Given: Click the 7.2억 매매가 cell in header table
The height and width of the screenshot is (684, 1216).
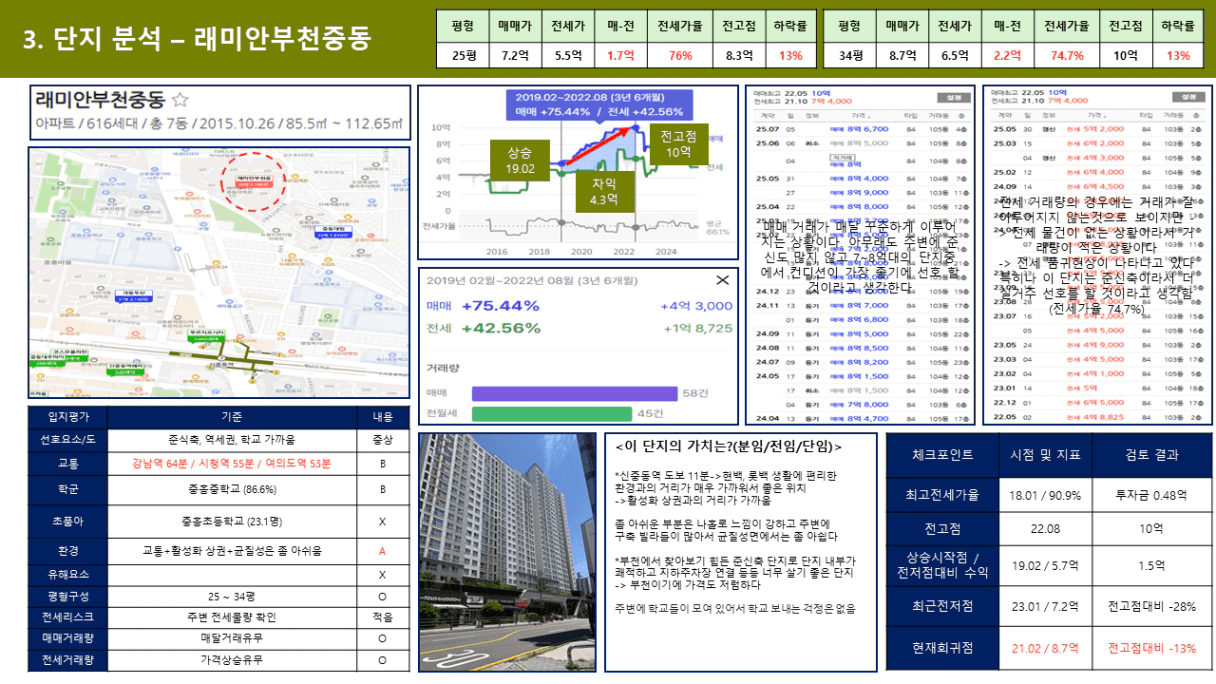Looking at the screenshot, I should 516,56.
